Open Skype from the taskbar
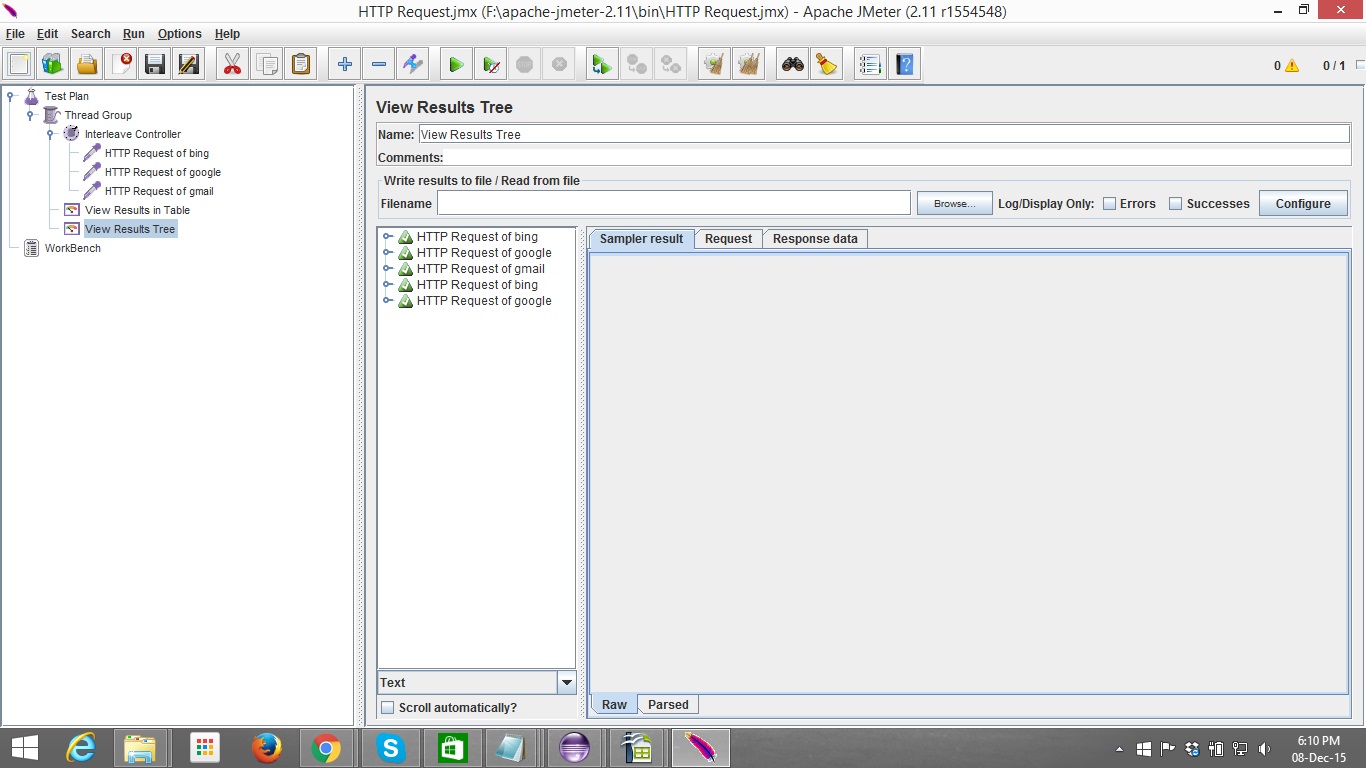1366x768 pixels. pyautogui.click(x=390, y=748)
